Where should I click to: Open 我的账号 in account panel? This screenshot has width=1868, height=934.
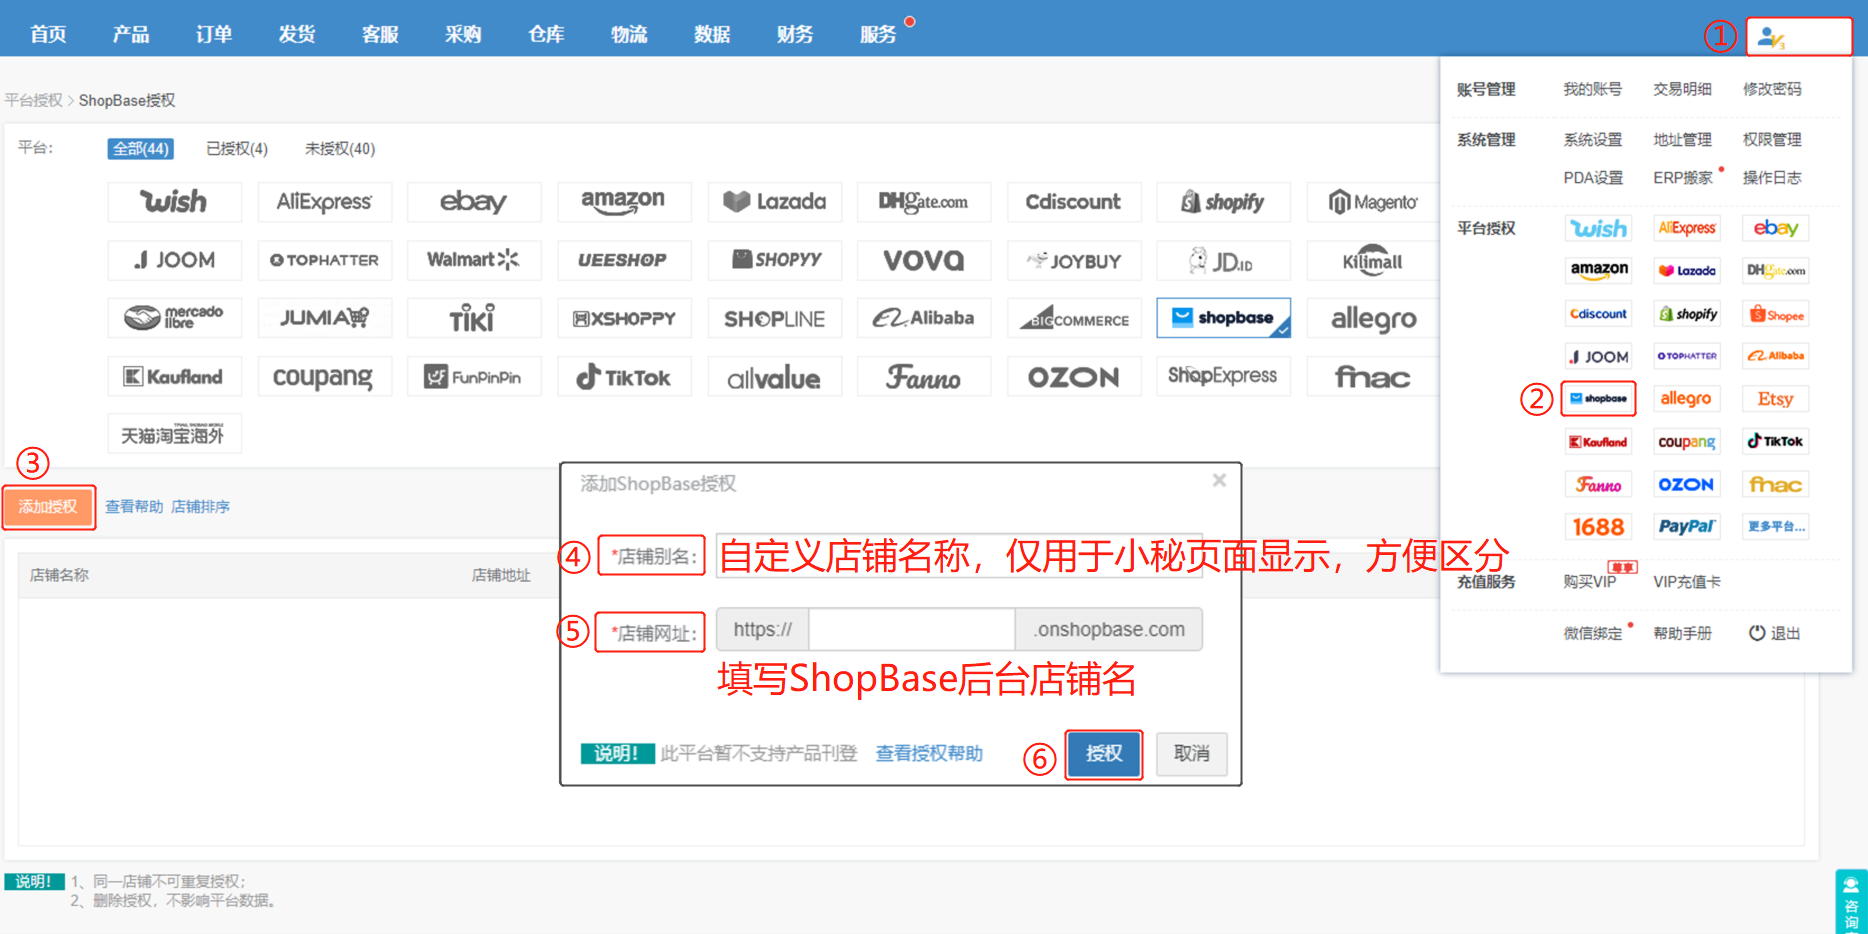[1592, 89]
